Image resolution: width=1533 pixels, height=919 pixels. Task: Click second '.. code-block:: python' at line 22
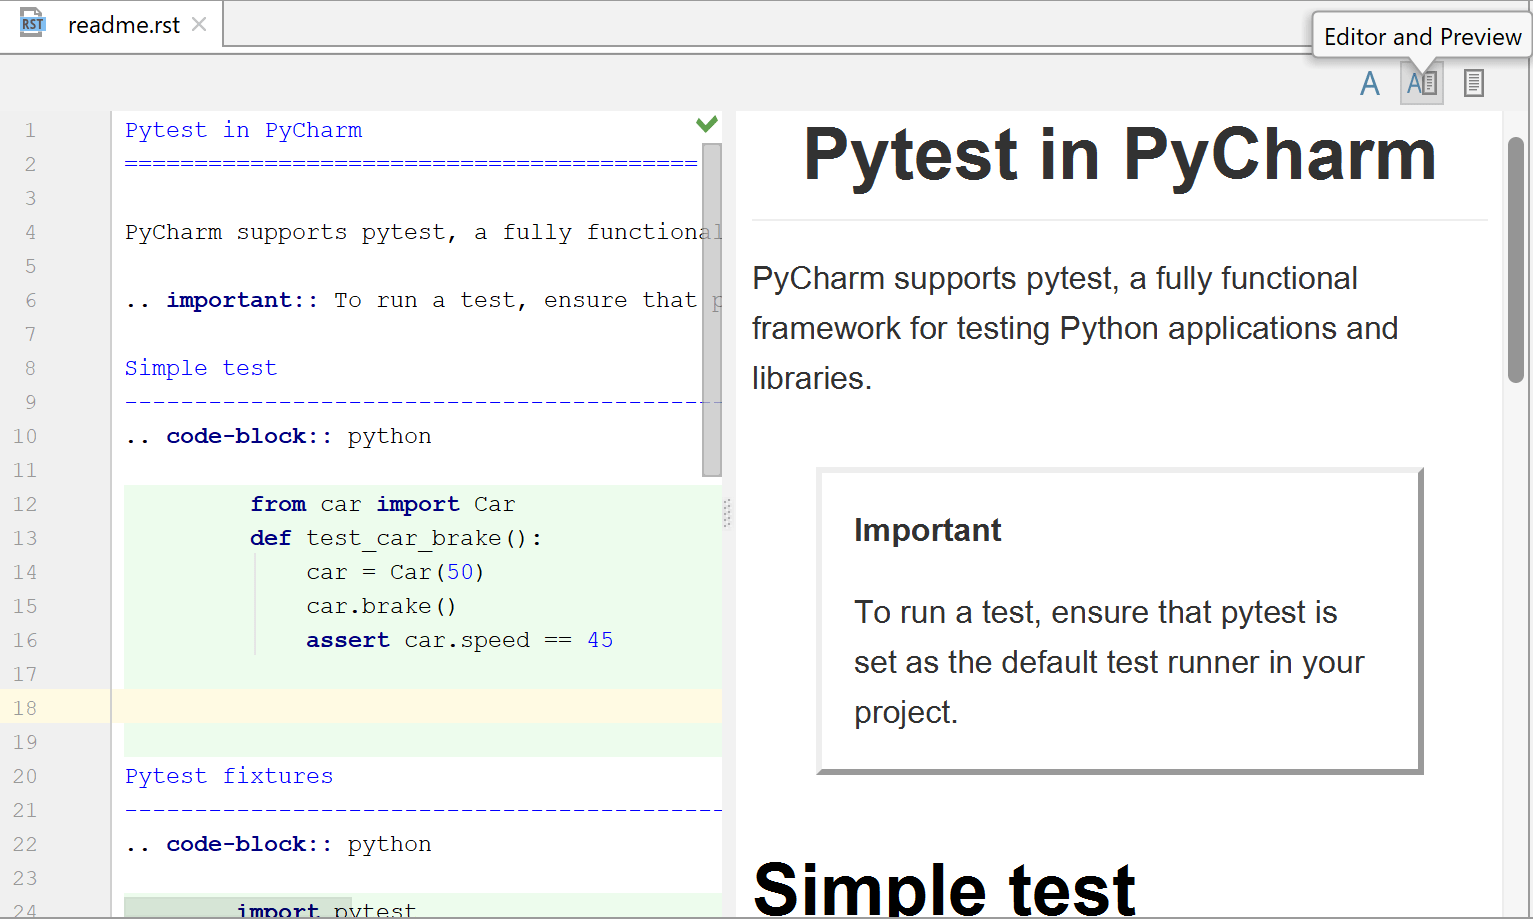coord(278,844)
